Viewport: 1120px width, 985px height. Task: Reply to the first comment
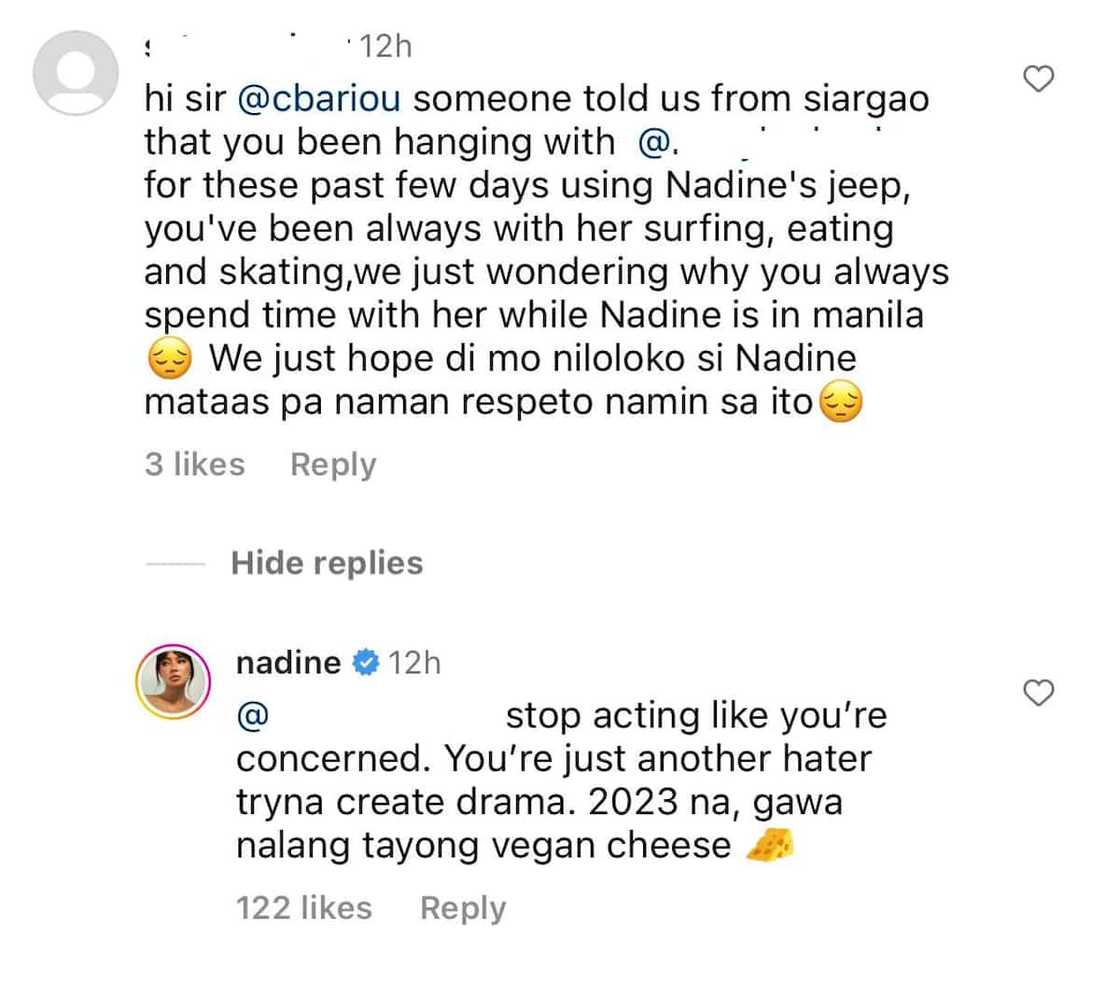point(333,464)
